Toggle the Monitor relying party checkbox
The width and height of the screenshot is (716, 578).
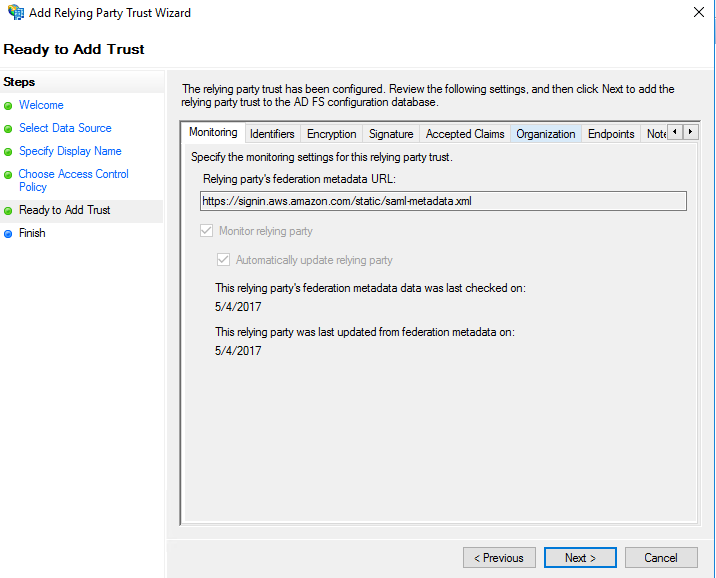point(208,231)
